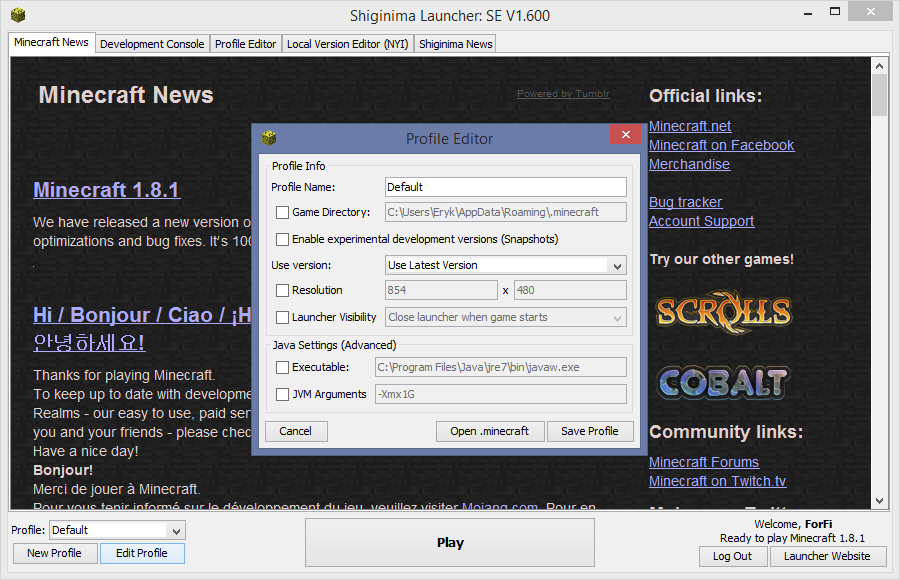Enable the JVM Arguments checkbox
The image size is (900, 580).
(x=282, y=395)
